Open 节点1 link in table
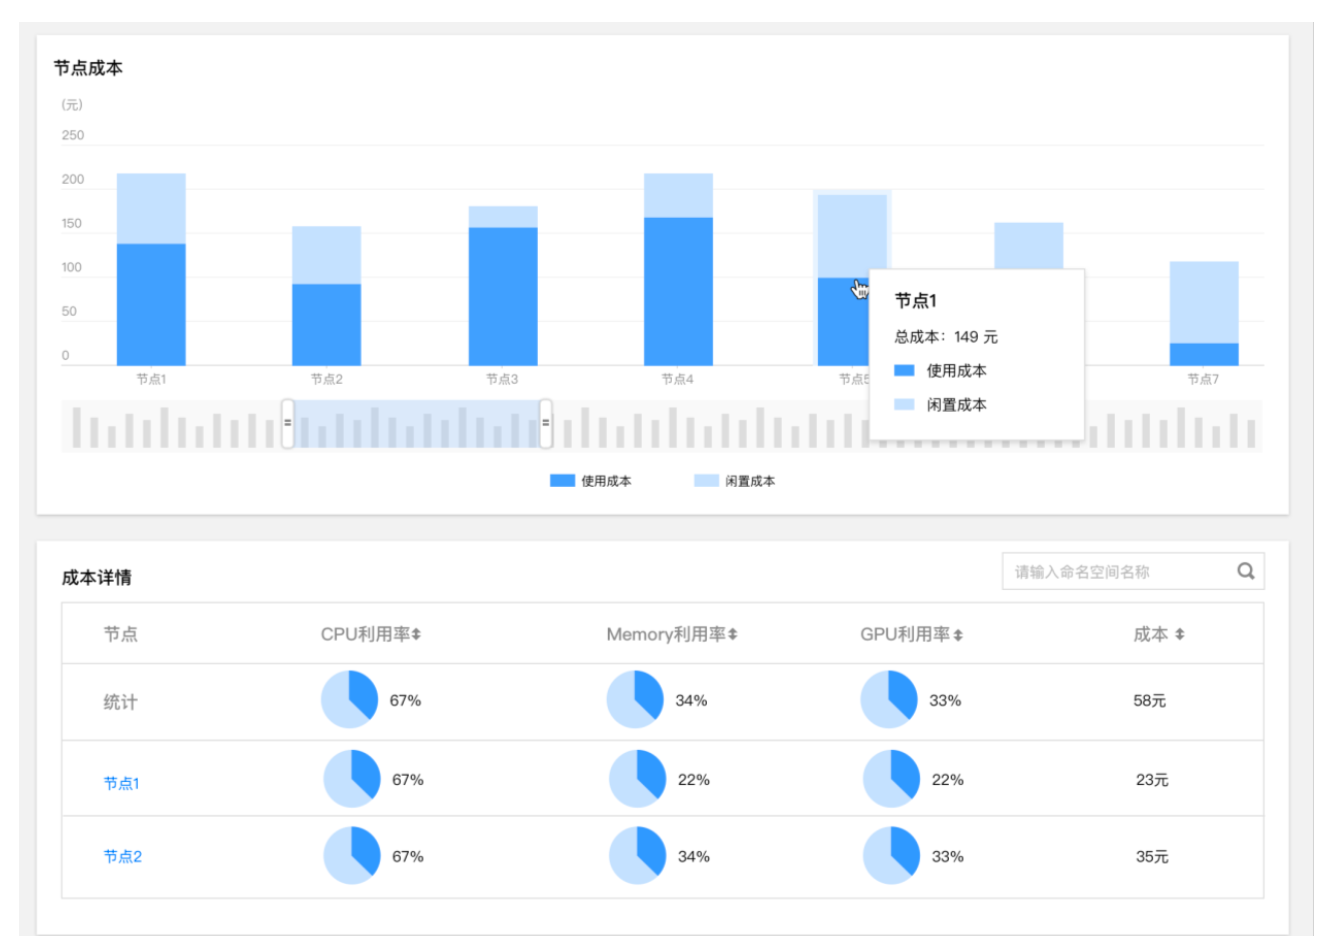Viewport: 1334px width, 950px height. (121, 783)
